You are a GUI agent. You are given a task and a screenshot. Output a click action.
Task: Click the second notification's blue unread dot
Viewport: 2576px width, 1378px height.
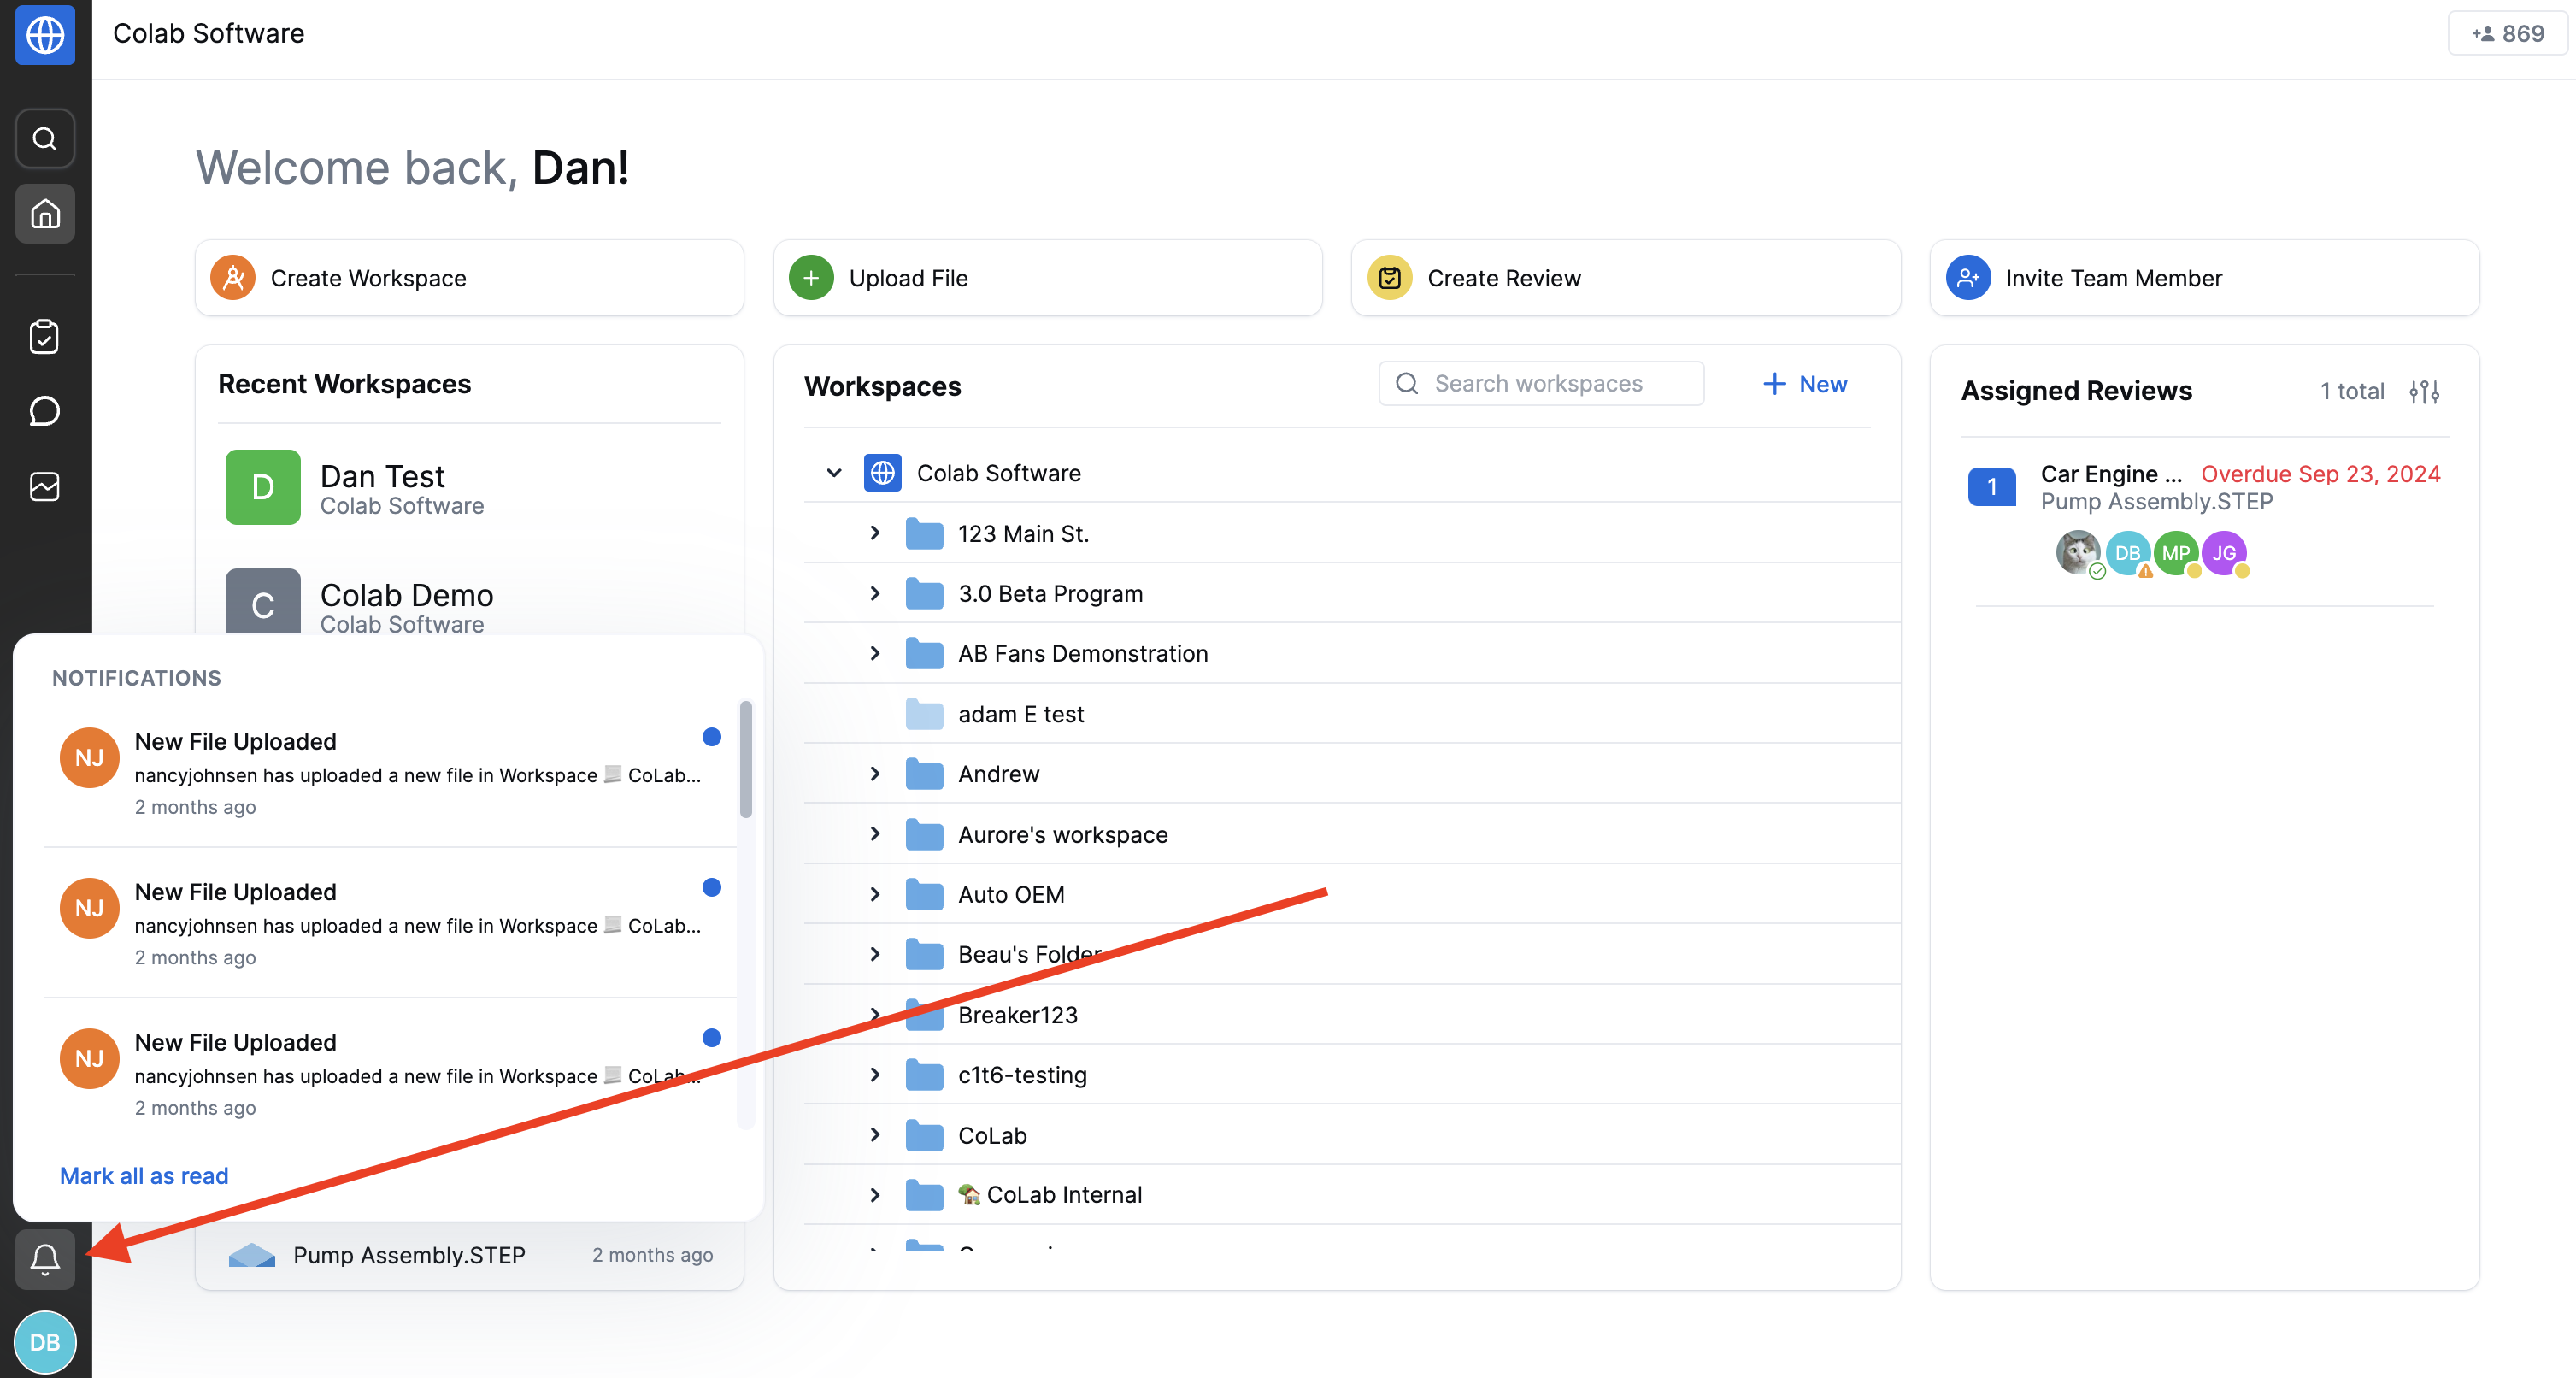712,887
